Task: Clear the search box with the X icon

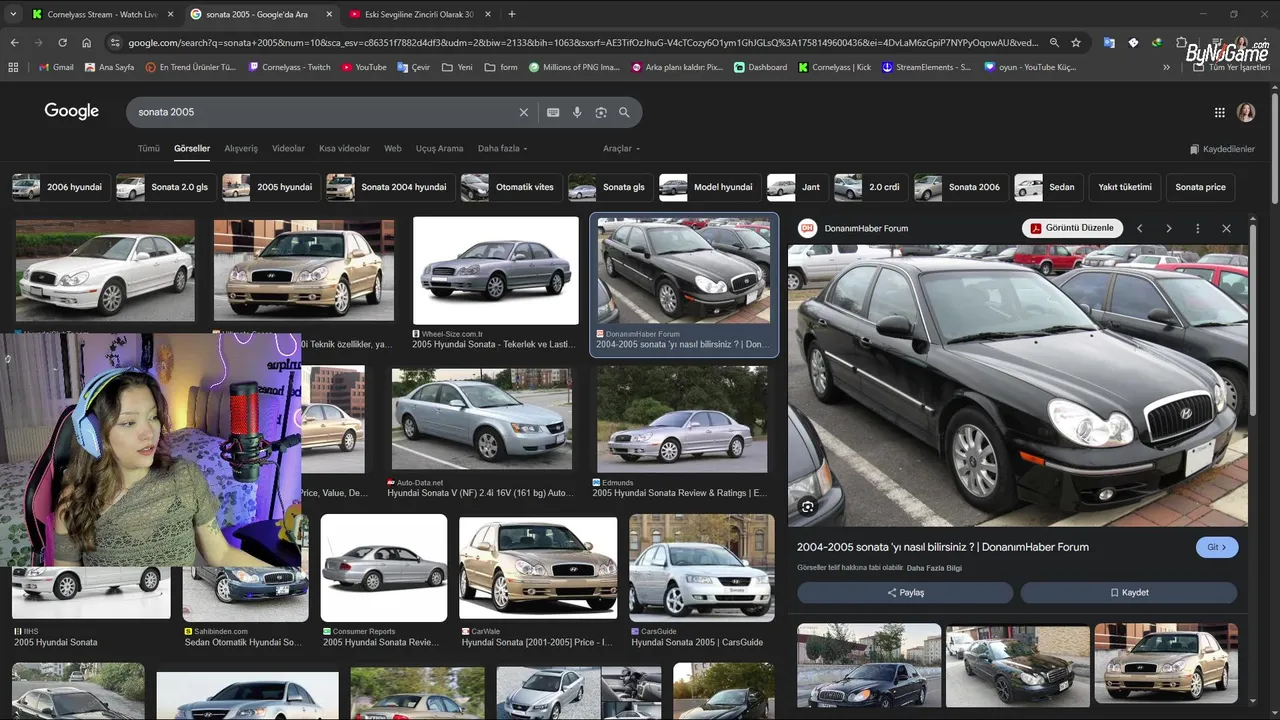Action: point(523,112)
